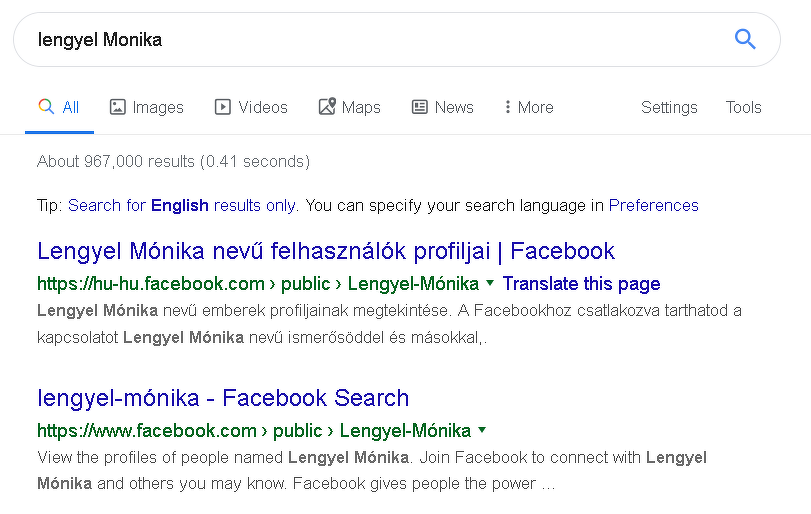Open the Settings menu
The image size is (811, 514).
(x=669, y=107)
